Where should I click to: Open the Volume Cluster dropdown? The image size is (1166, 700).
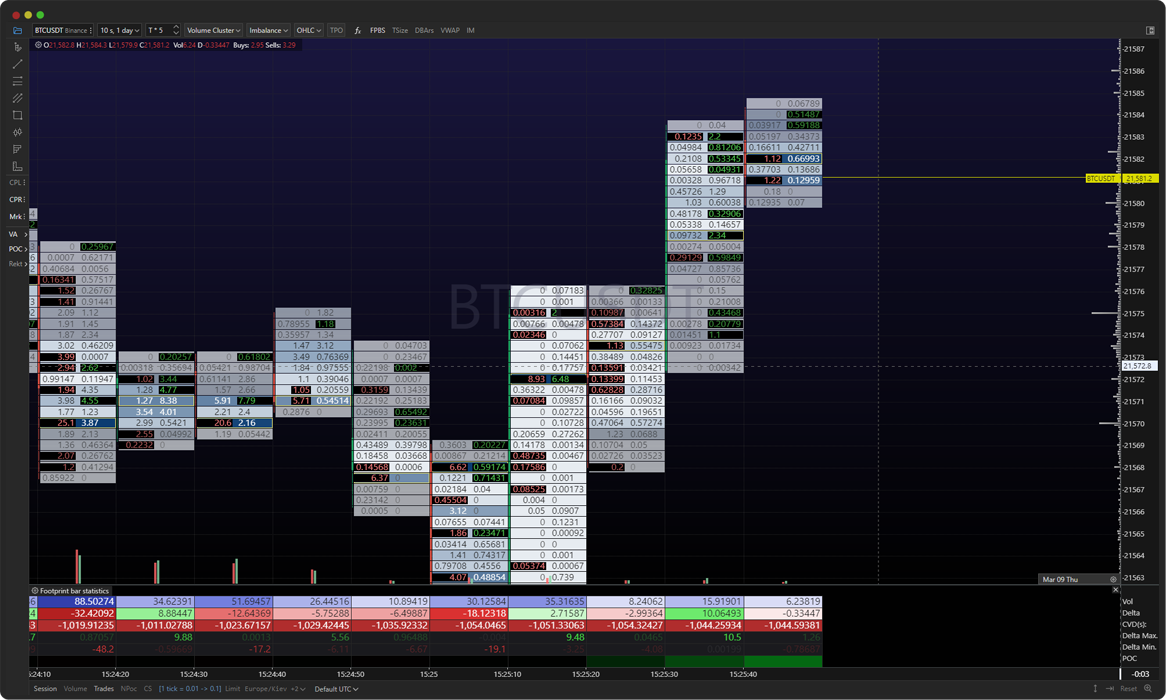(x=213, y=30)
